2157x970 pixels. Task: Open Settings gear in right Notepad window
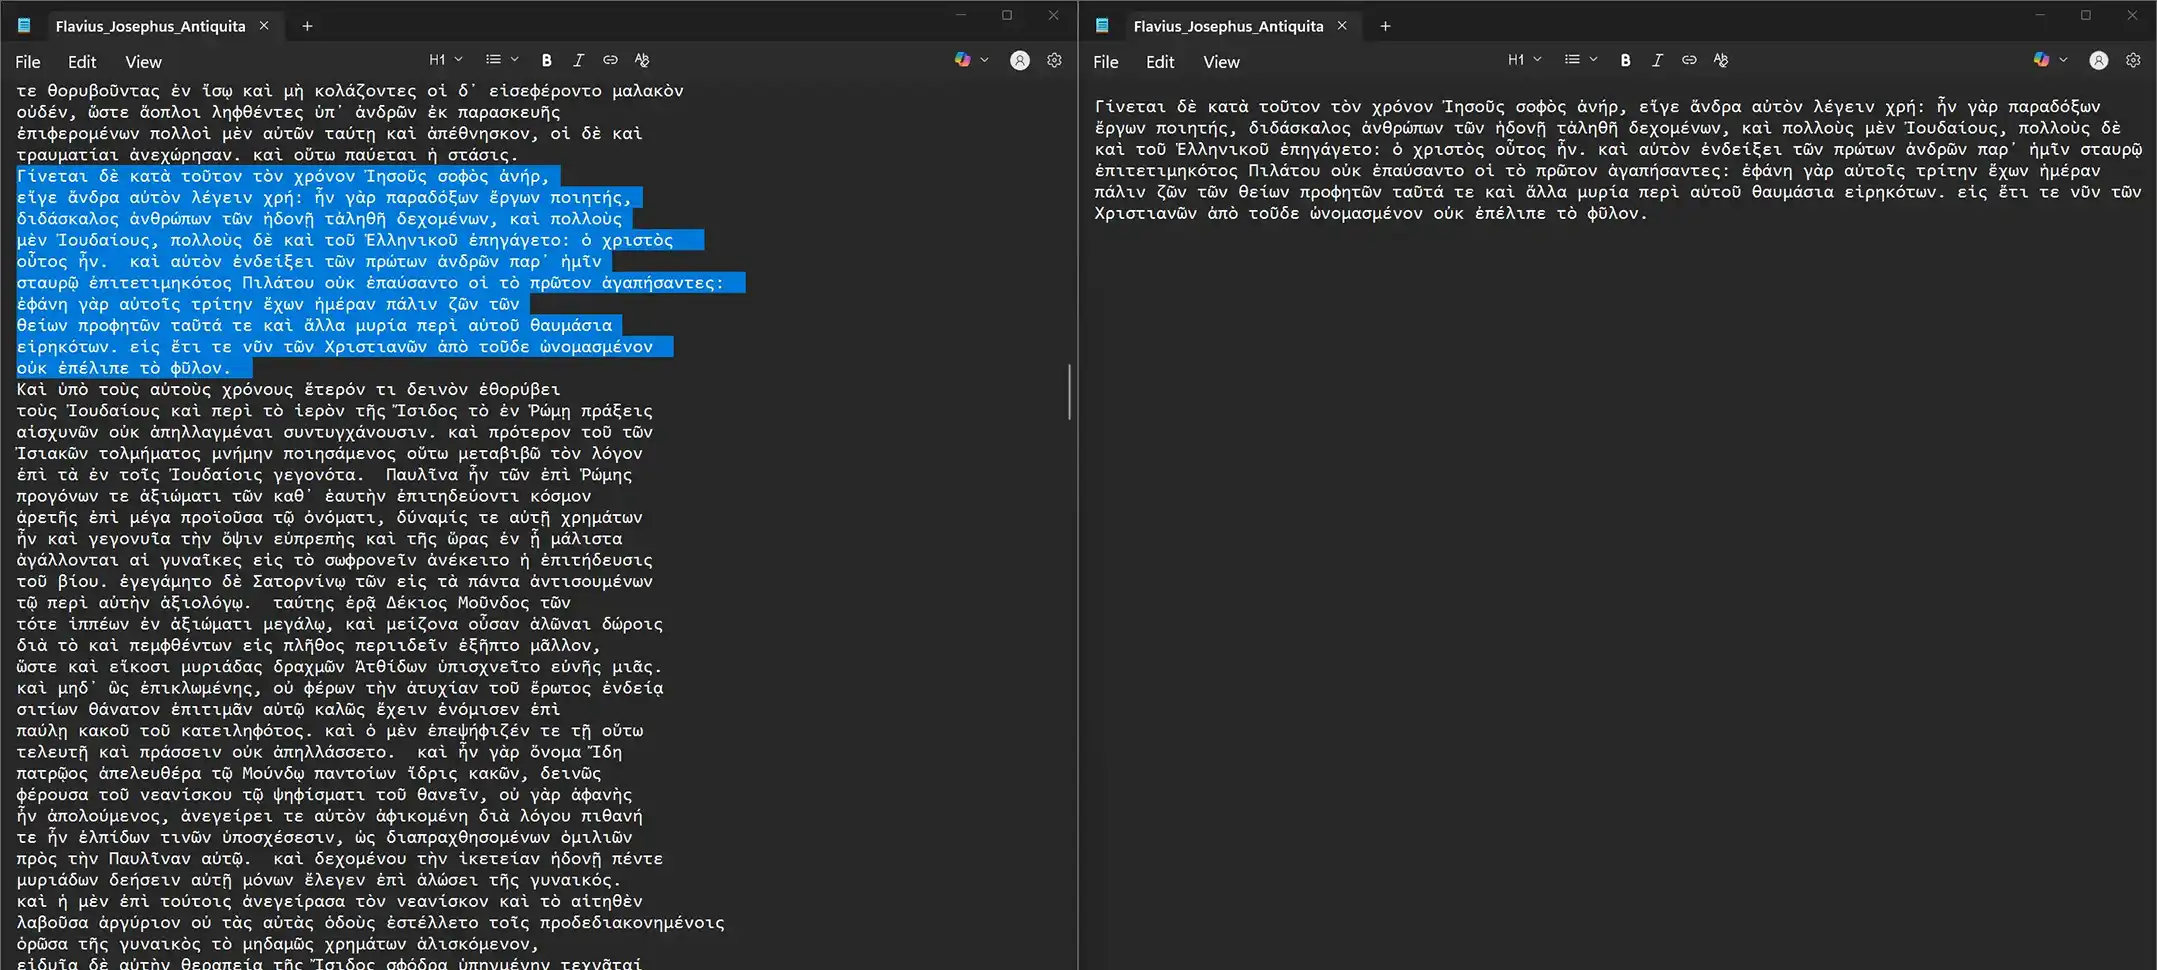(2133, 60)
